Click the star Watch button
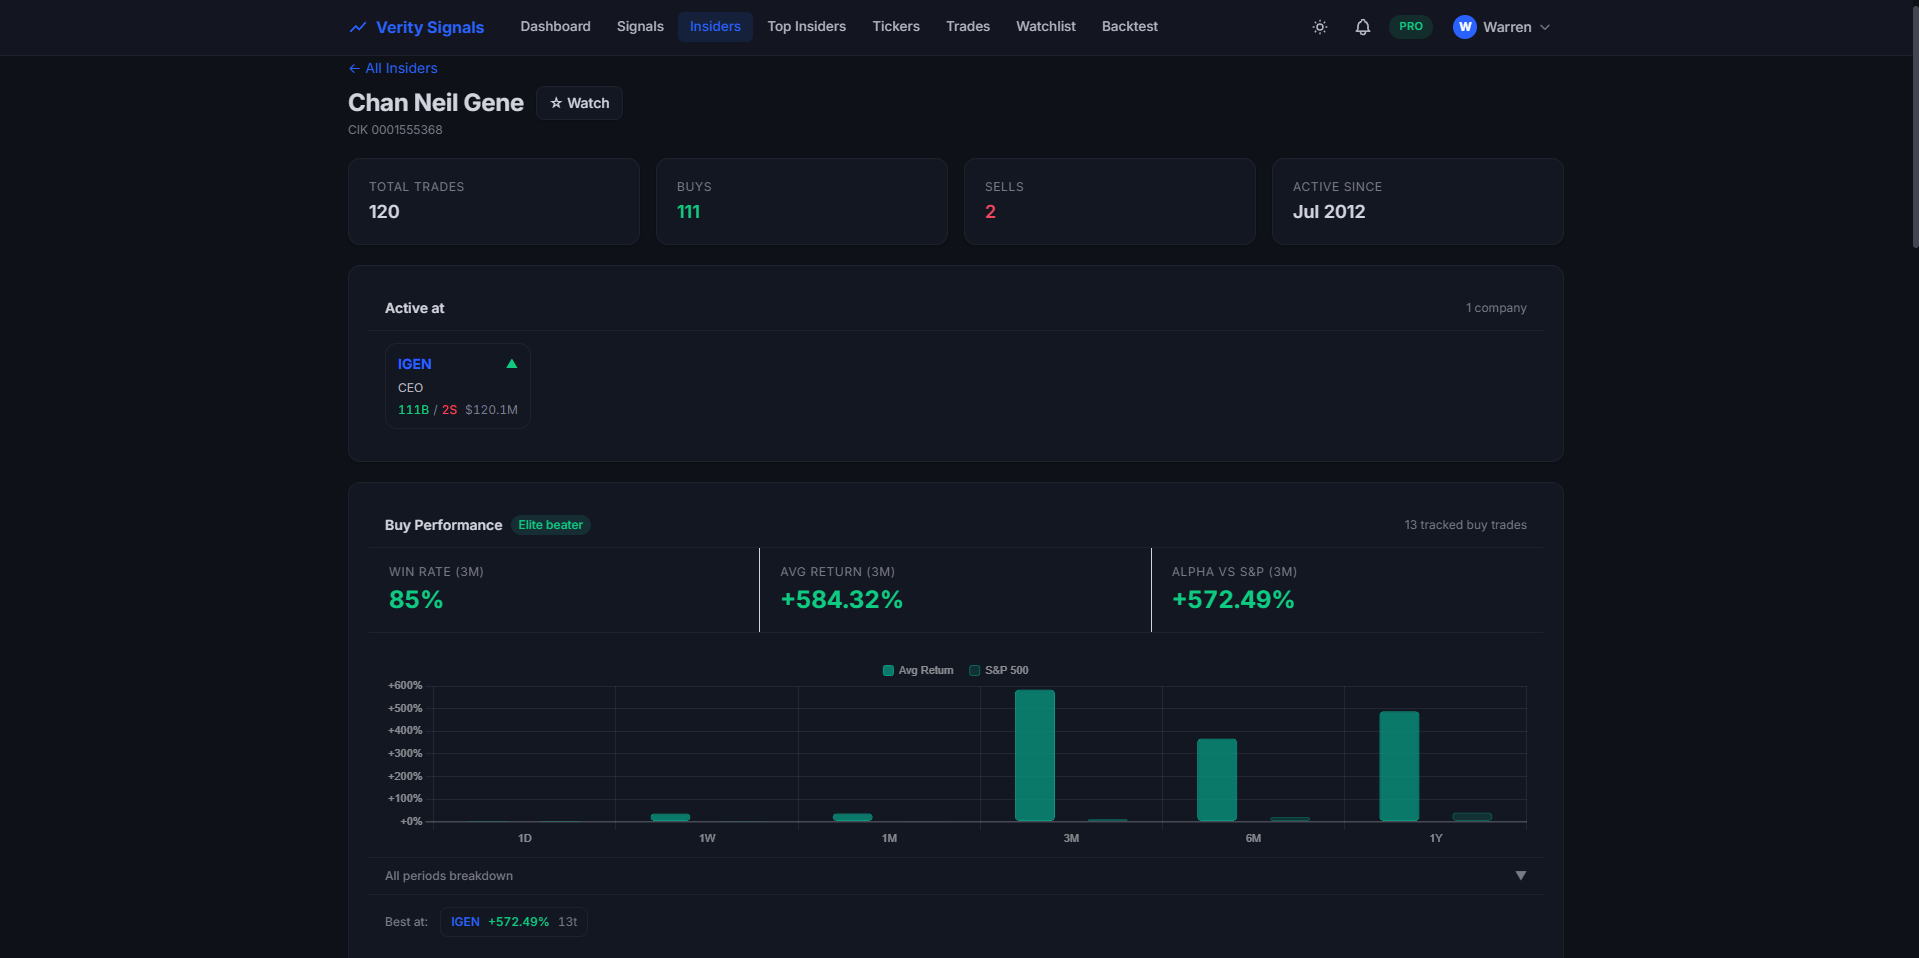 click(x=579, y=103)
